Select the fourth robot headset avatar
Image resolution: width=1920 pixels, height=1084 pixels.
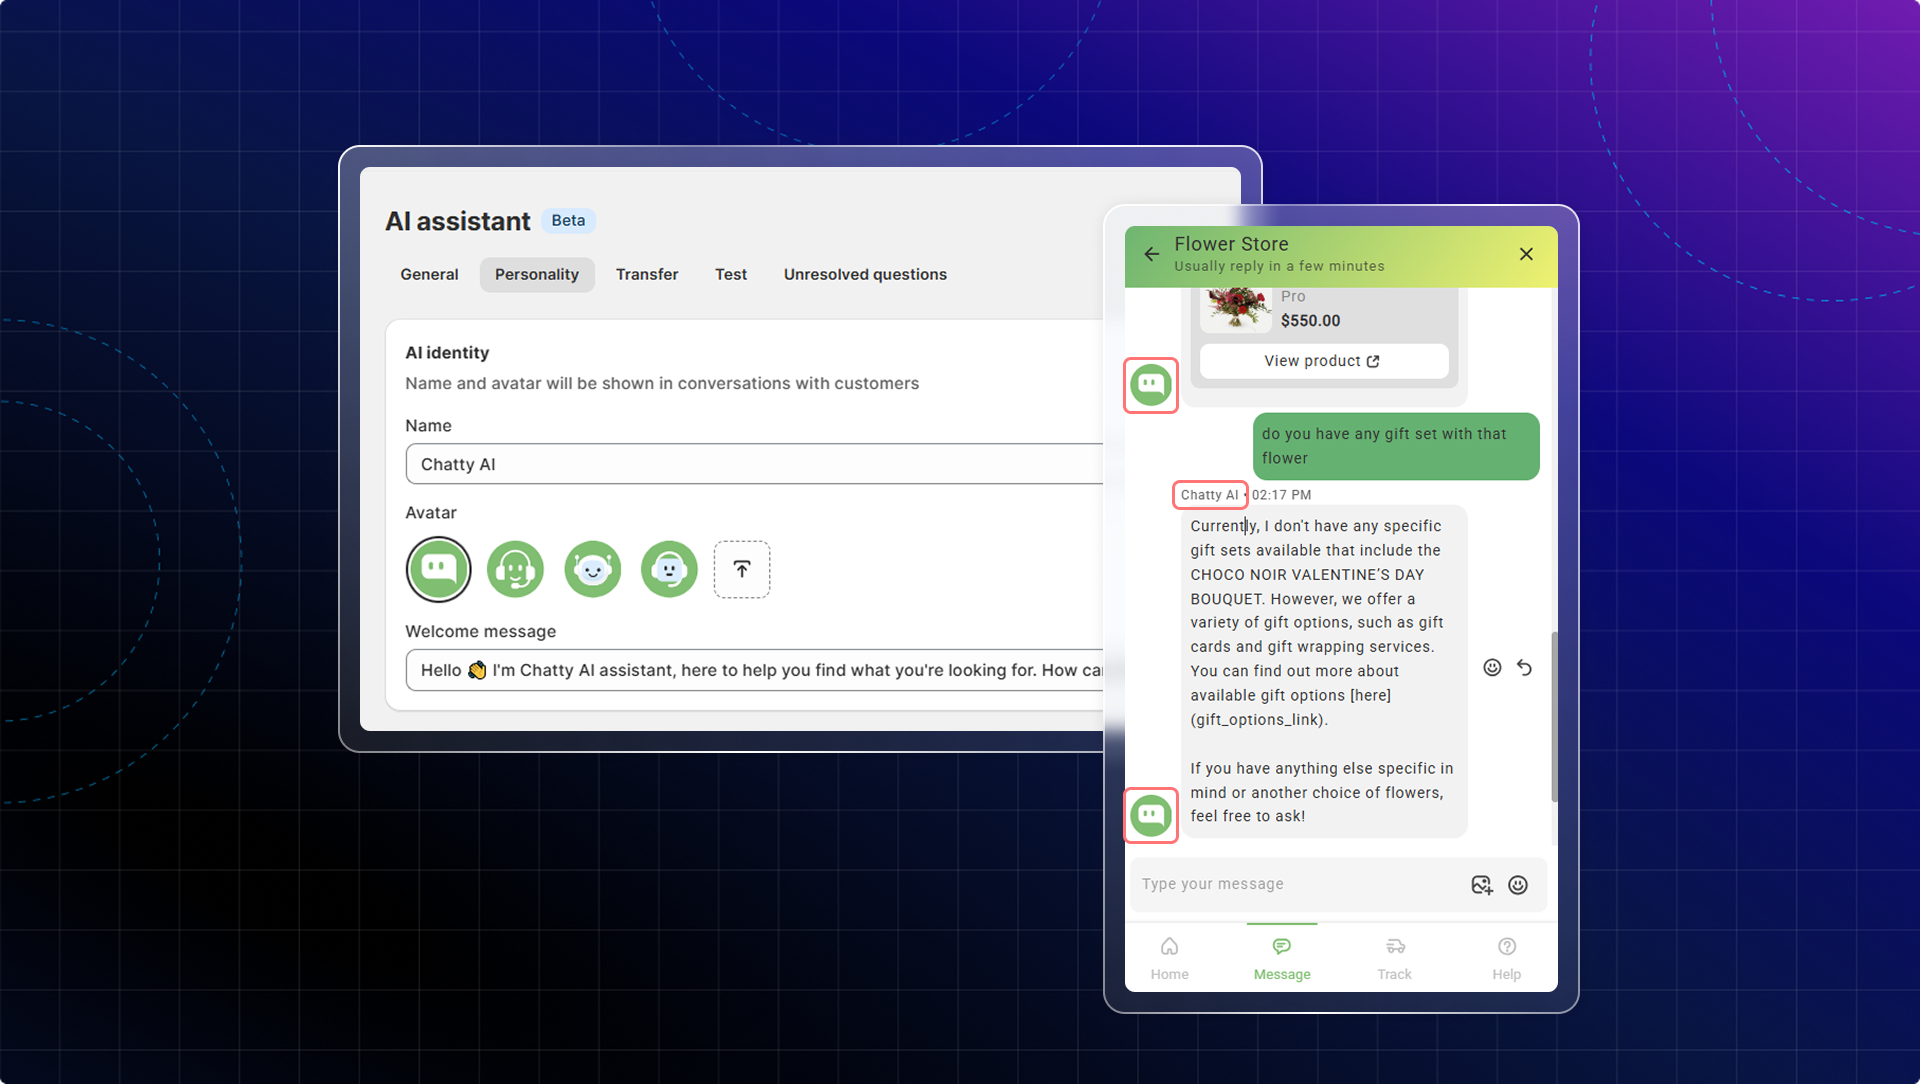(669, 570)
